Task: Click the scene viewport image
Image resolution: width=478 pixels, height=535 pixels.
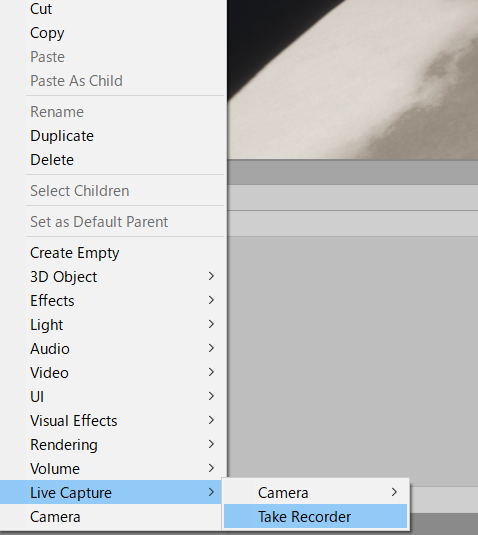Action: point(352,79)
